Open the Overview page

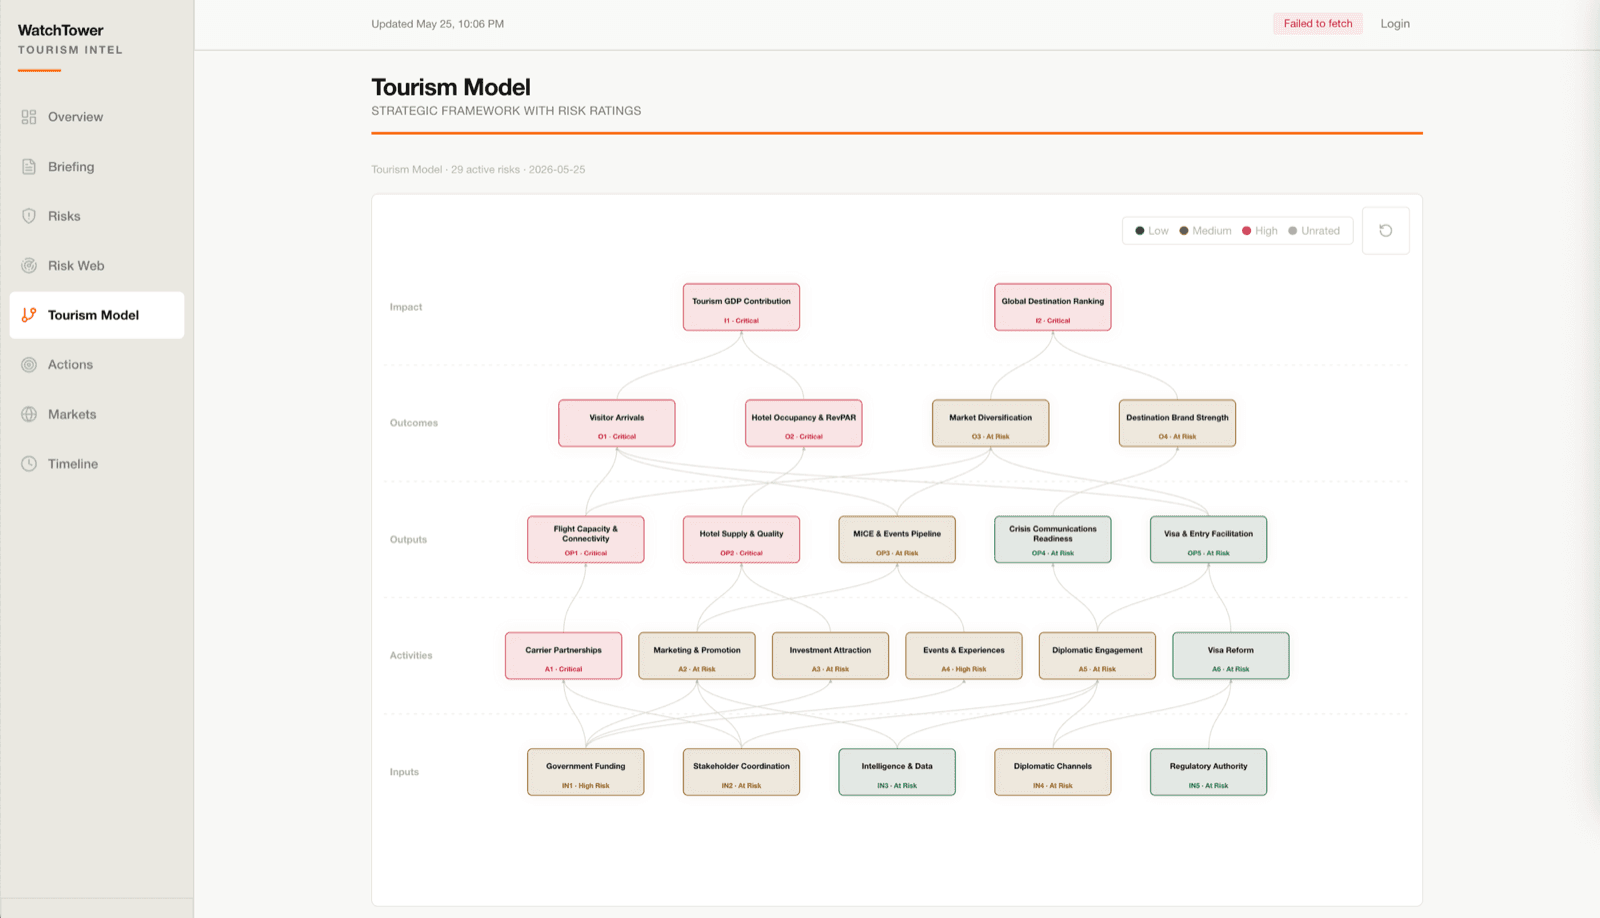pos(97,117)
